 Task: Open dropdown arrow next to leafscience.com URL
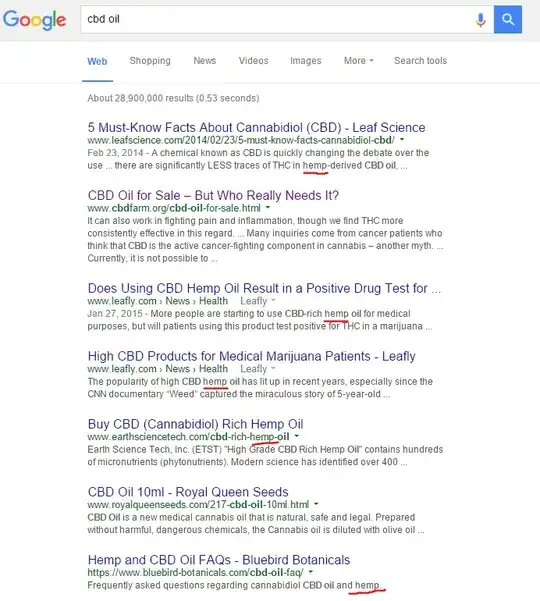click(x=402, y=140)
